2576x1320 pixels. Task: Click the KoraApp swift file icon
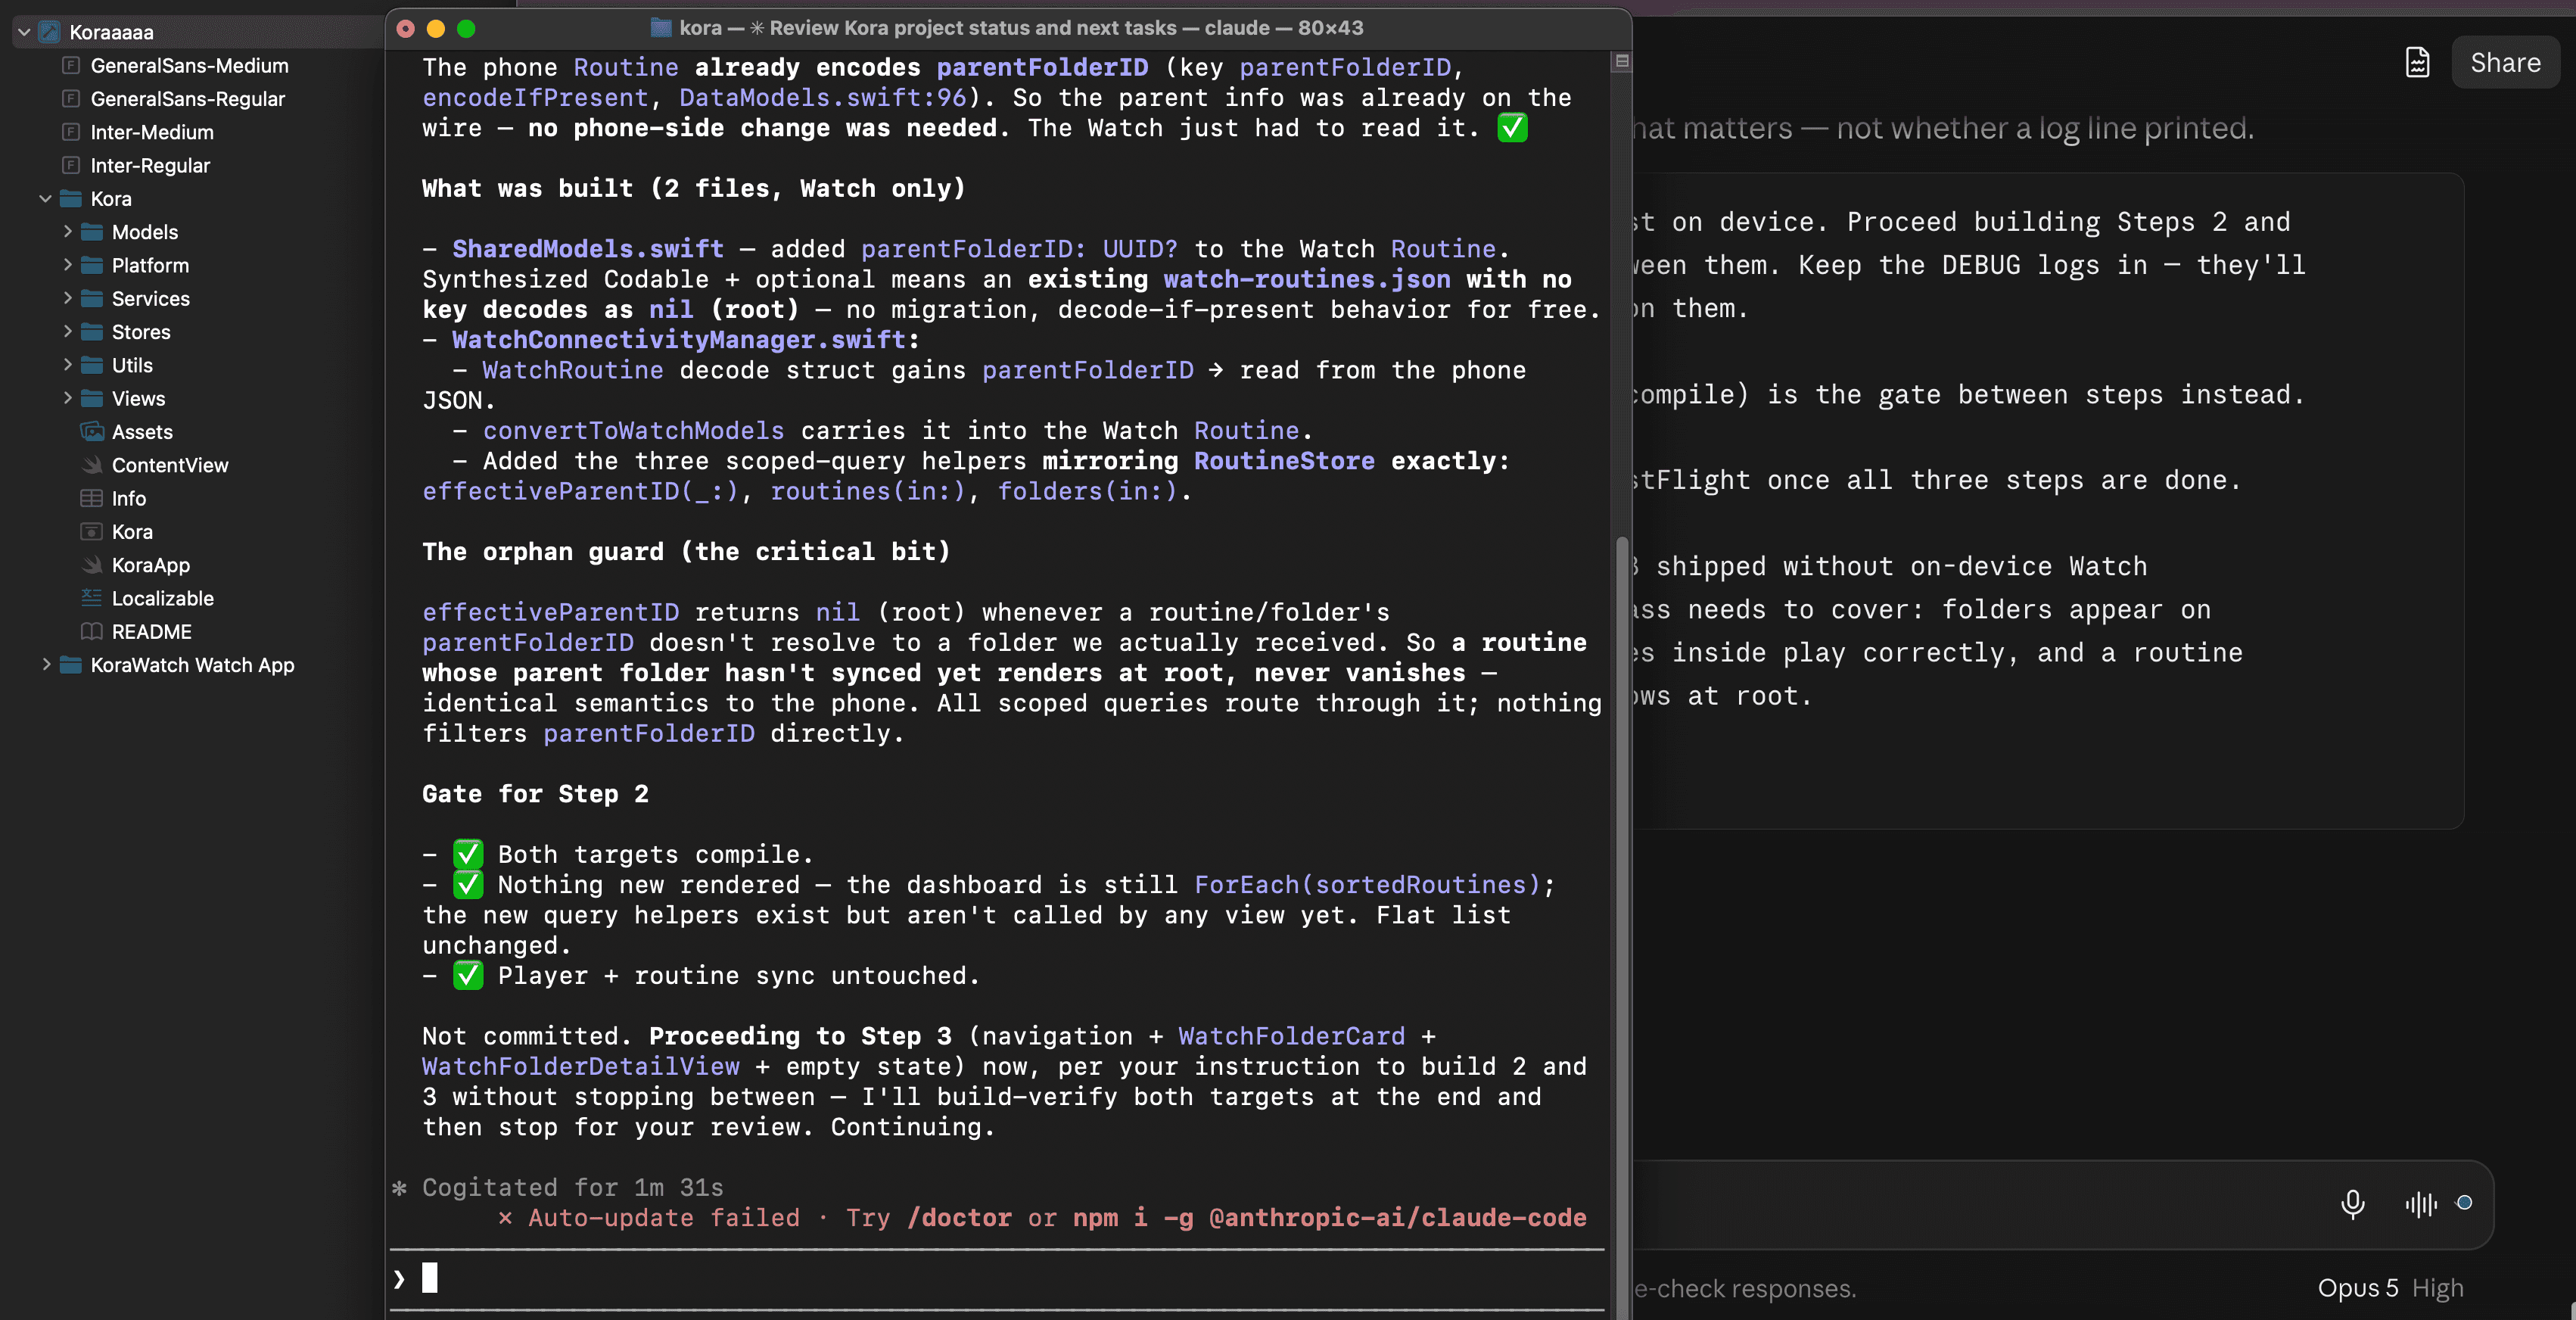[92, 565]
